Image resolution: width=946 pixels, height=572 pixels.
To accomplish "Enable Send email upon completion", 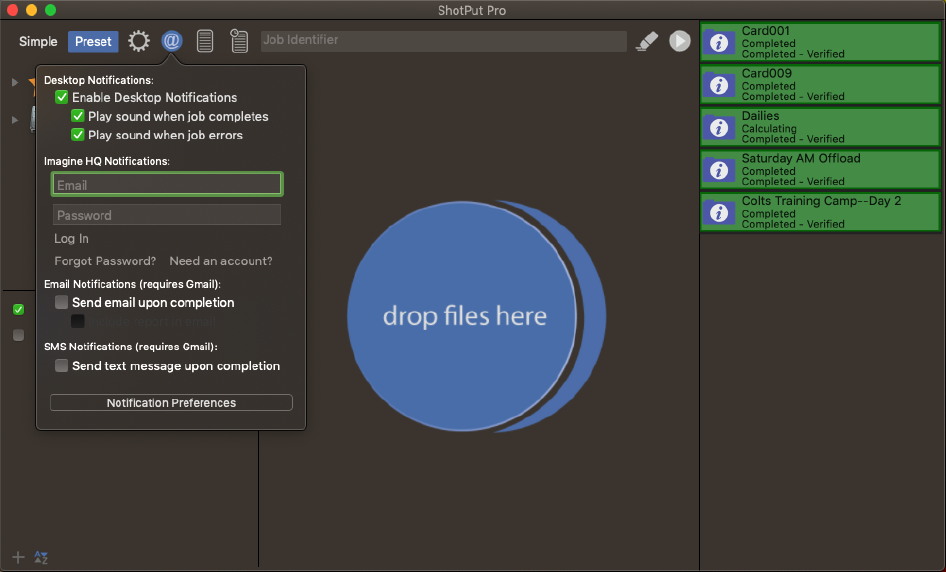I will 62,302.
